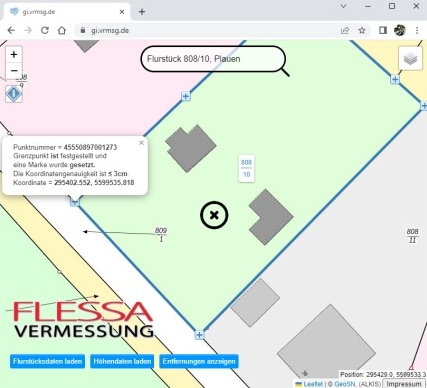Reload the current page
Image resolution: width=427 pixels, height=388 pixels.
45,30
